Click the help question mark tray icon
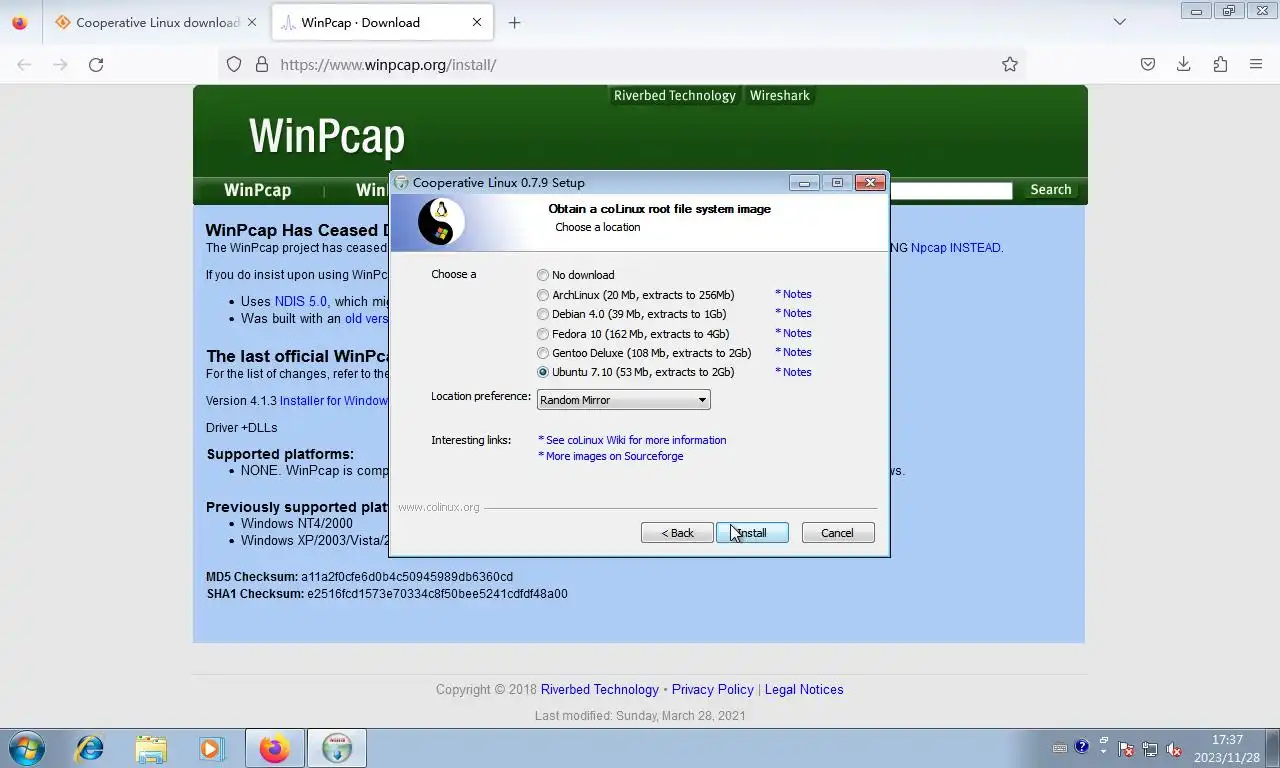1280x768 pixels. [x=1081, y=747]
